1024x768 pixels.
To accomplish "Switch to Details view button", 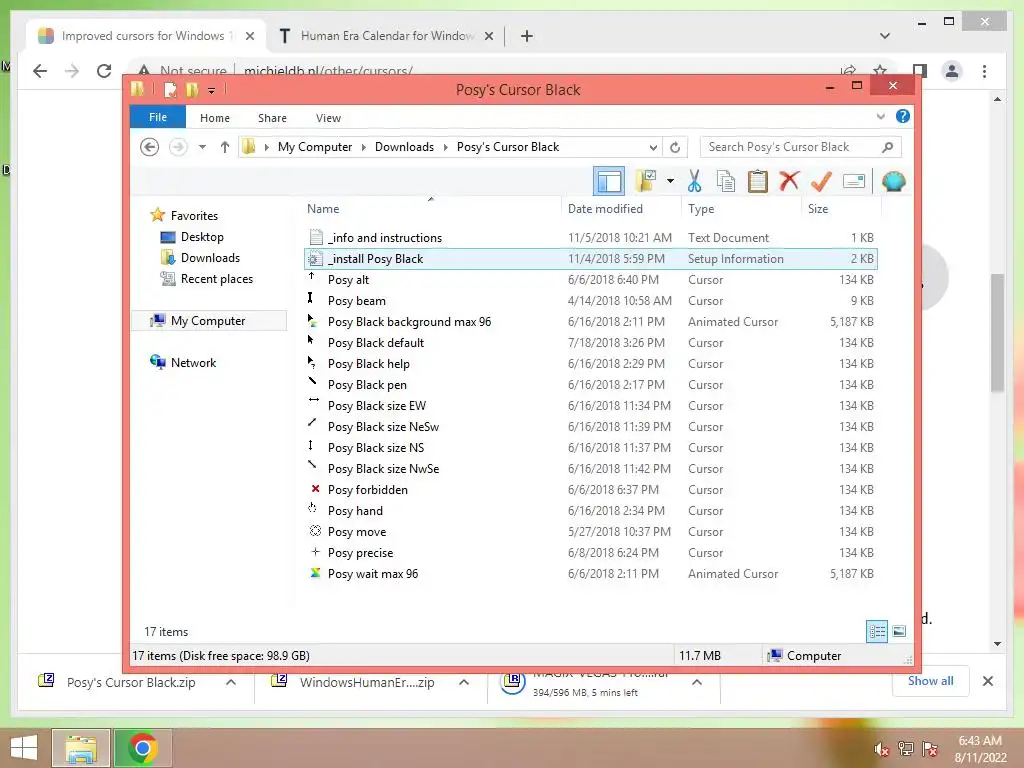I will pos(877,631).
